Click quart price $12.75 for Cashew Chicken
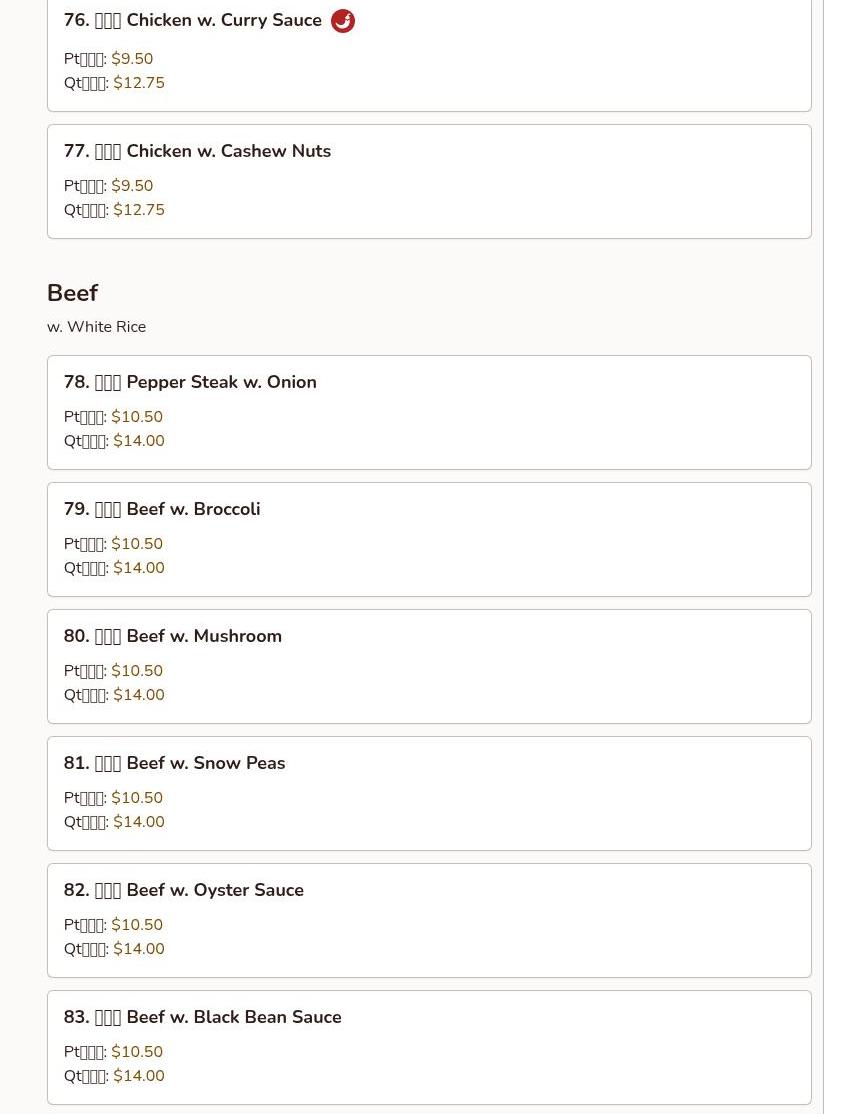Screen dimensions: 844x1114 click(x=139, y=210)
